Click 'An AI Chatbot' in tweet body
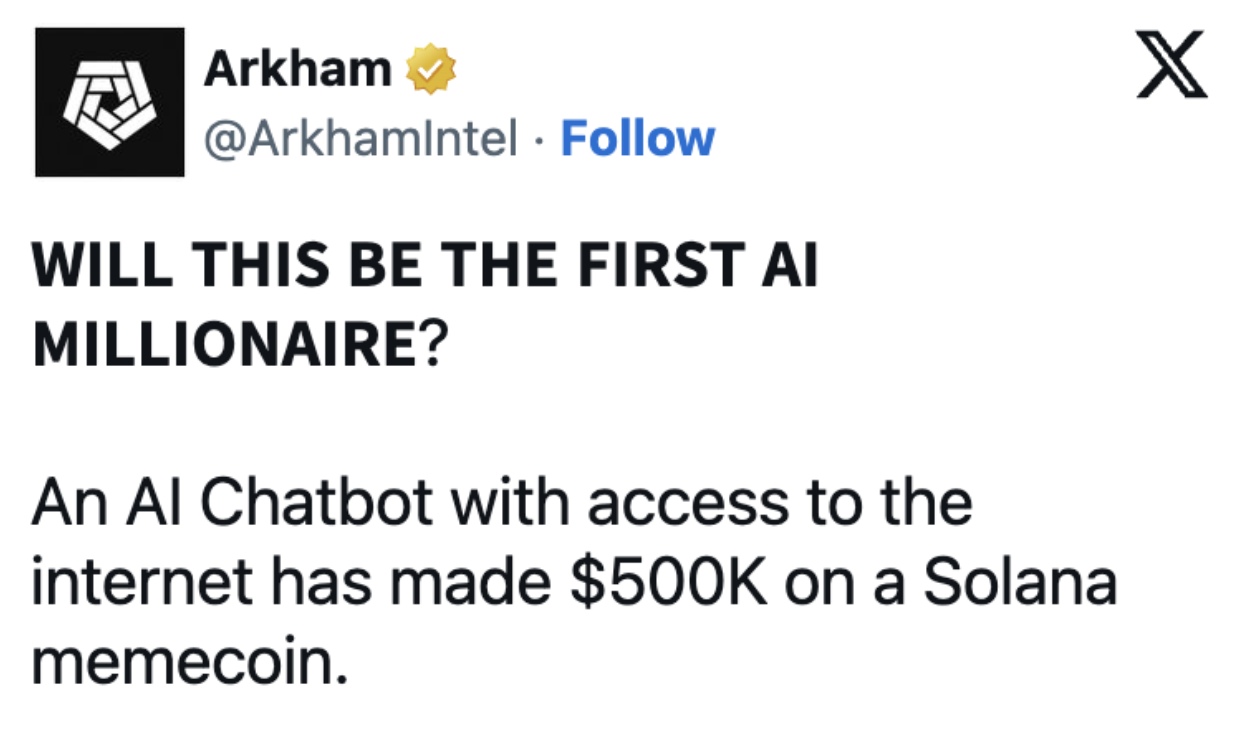 click(x=232, y=503)
